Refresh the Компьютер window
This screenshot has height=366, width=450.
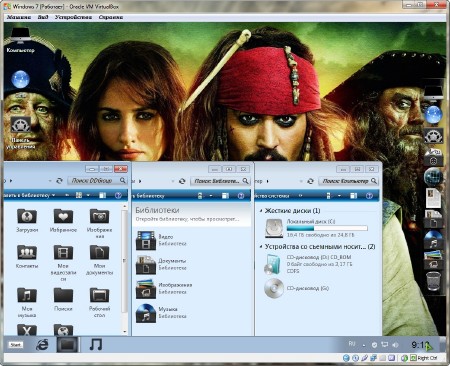(310, 181)
